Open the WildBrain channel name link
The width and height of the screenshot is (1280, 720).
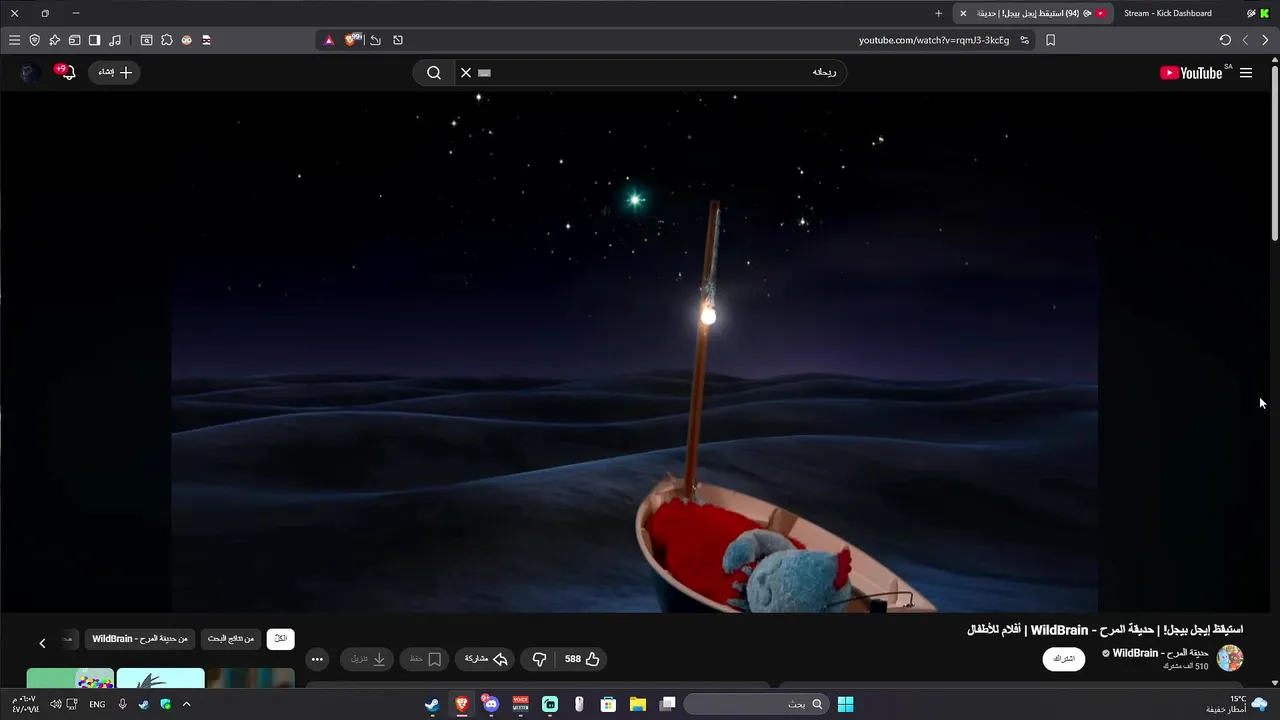tap(1160, 653)
